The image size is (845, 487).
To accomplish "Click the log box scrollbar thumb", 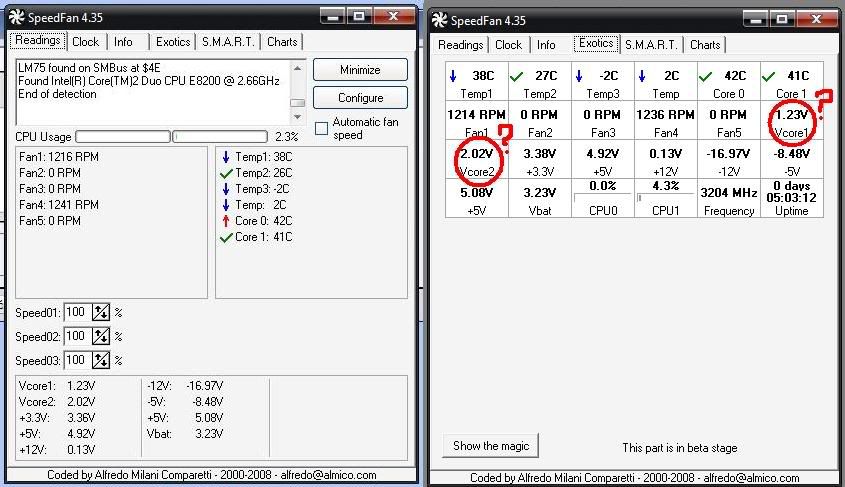I will click(297, 103).
